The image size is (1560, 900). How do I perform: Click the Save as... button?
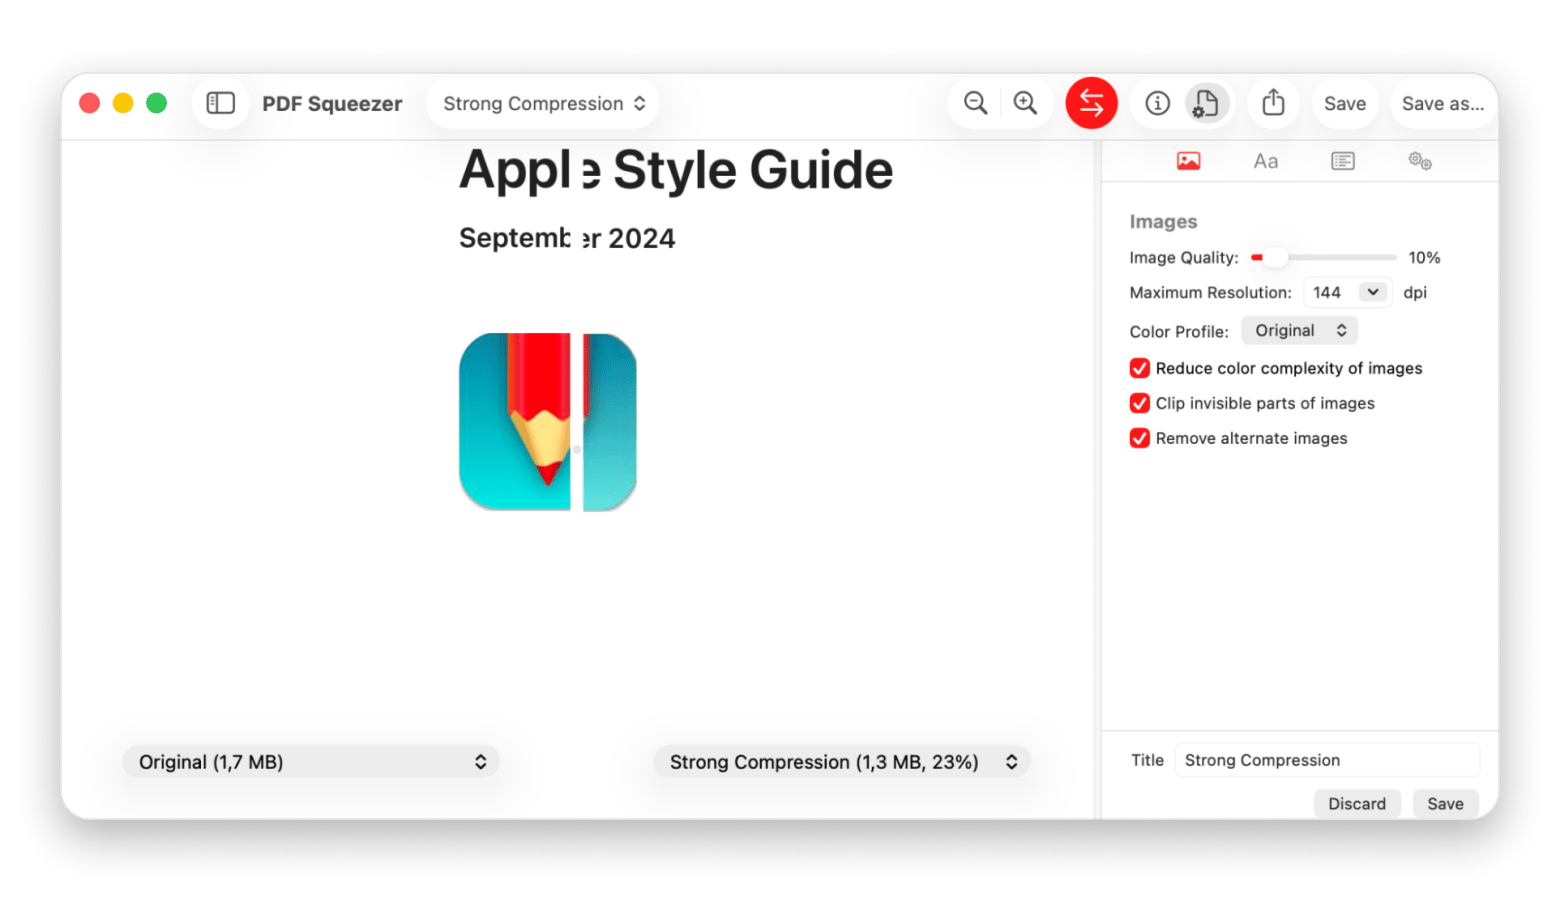point(1442,104)
